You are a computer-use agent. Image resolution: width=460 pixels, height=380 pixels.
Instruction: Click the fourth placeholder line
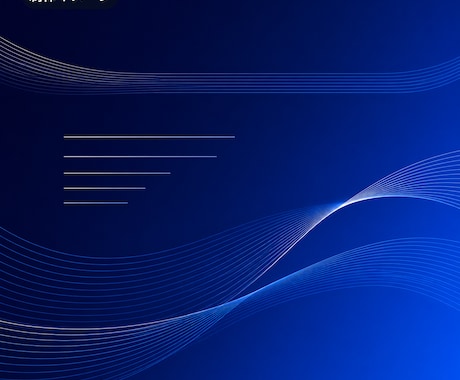tap(105, 188)
